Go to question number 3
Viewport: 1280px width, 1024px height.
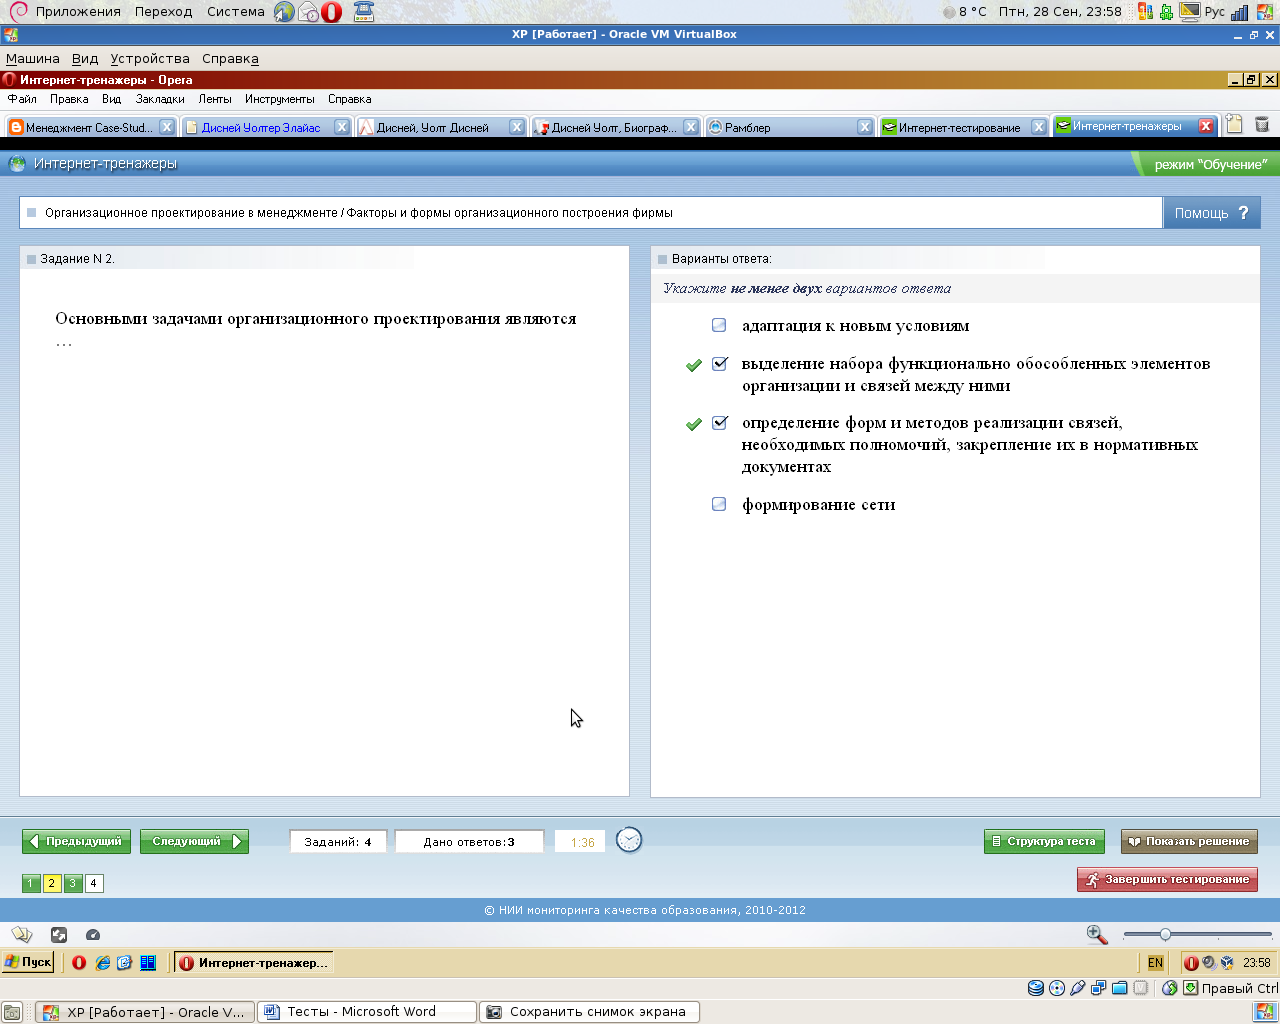click(73, 883)
